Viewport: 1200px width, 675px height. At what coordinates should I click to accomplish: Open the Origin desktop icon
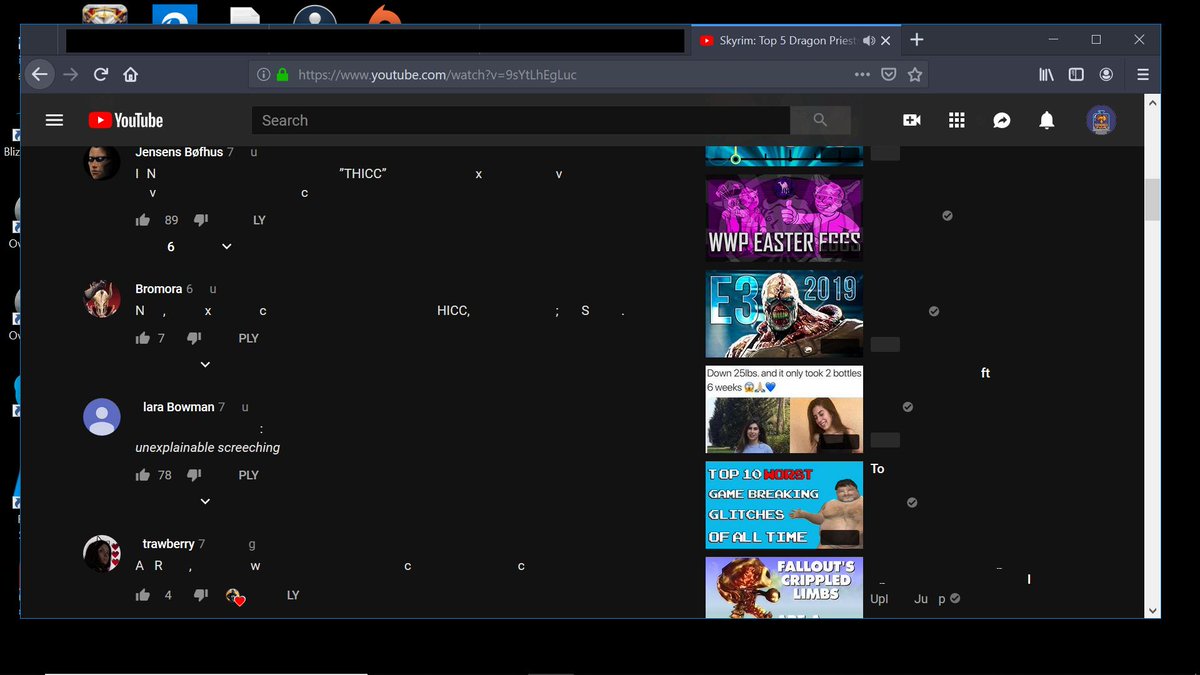385,16
